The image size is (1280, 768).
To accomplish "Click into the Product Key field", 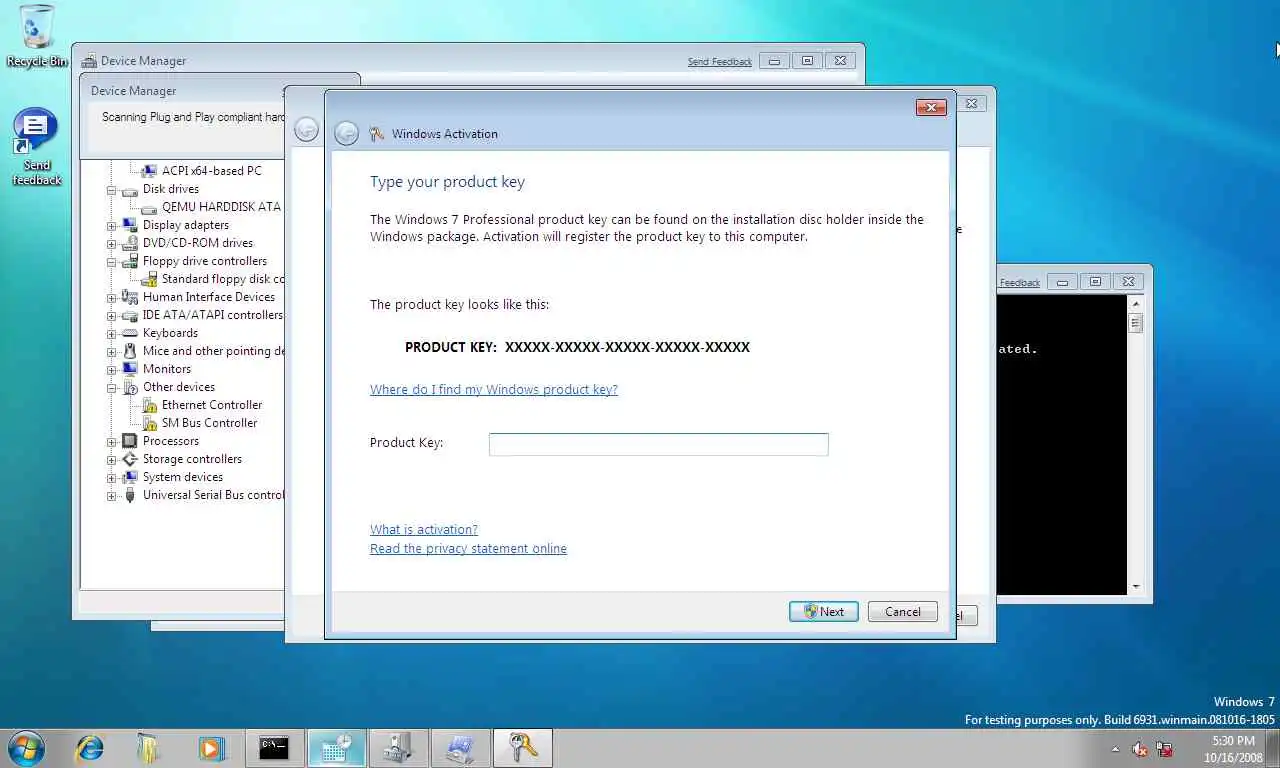I will click(658, 444).
